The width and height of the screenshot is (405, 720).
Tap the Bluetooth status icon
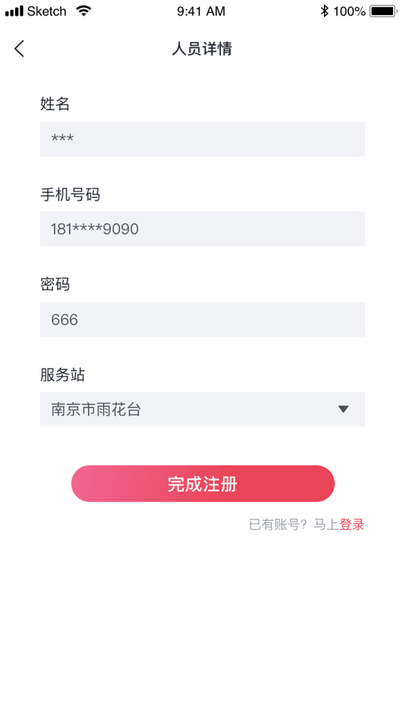tap(325, 11)
